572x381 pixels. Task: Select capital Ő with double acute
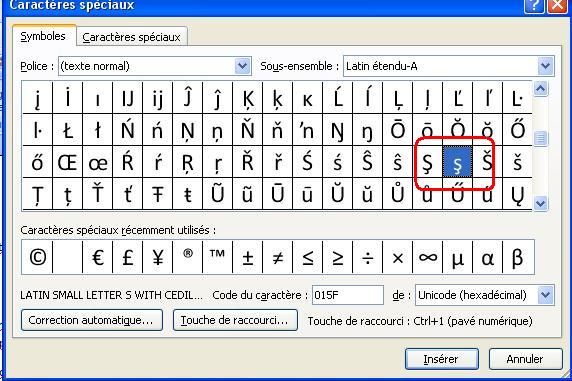pos(517,130)
